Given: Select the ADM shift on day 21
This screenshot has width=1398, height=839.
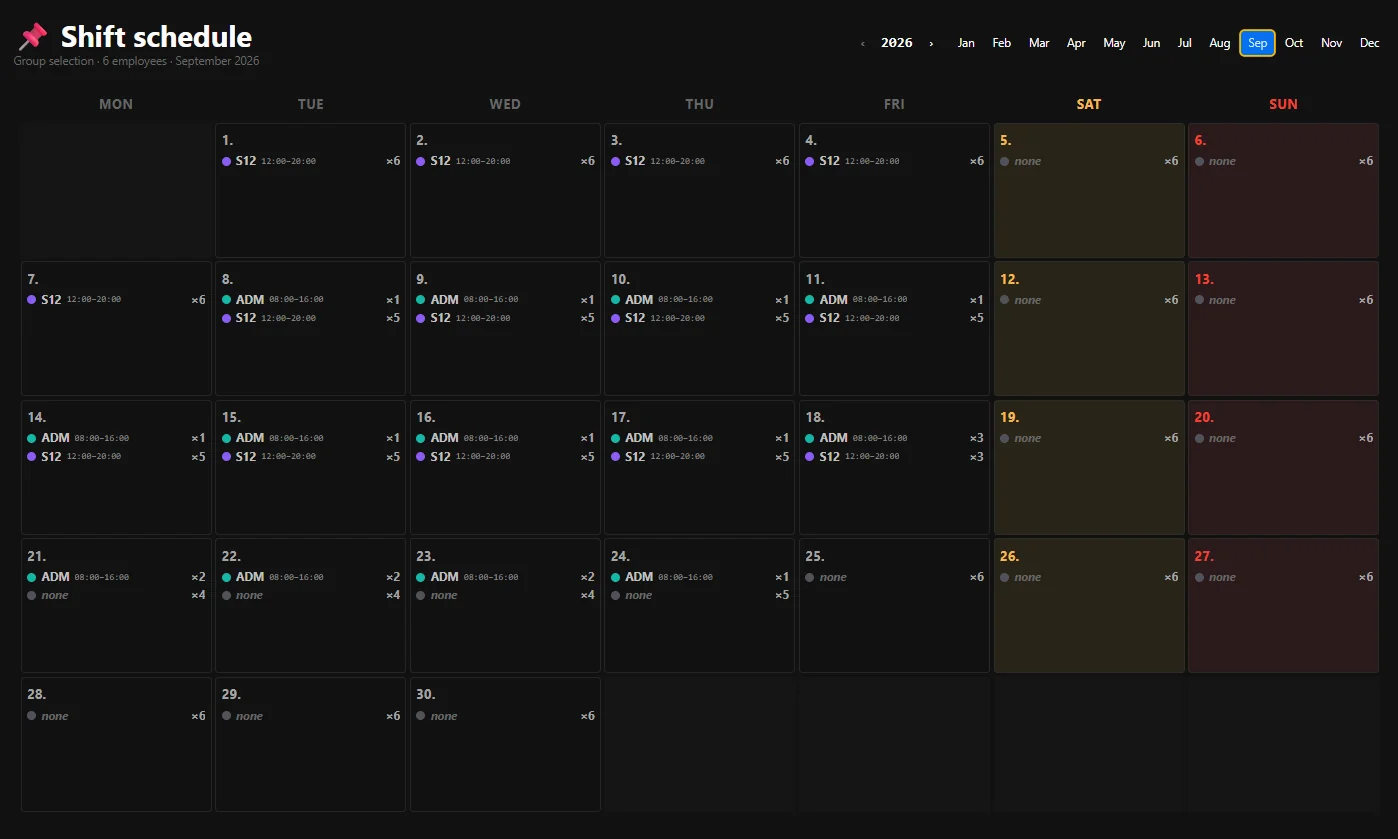Looking at the screenshot, I should click(x=116, y=577).
